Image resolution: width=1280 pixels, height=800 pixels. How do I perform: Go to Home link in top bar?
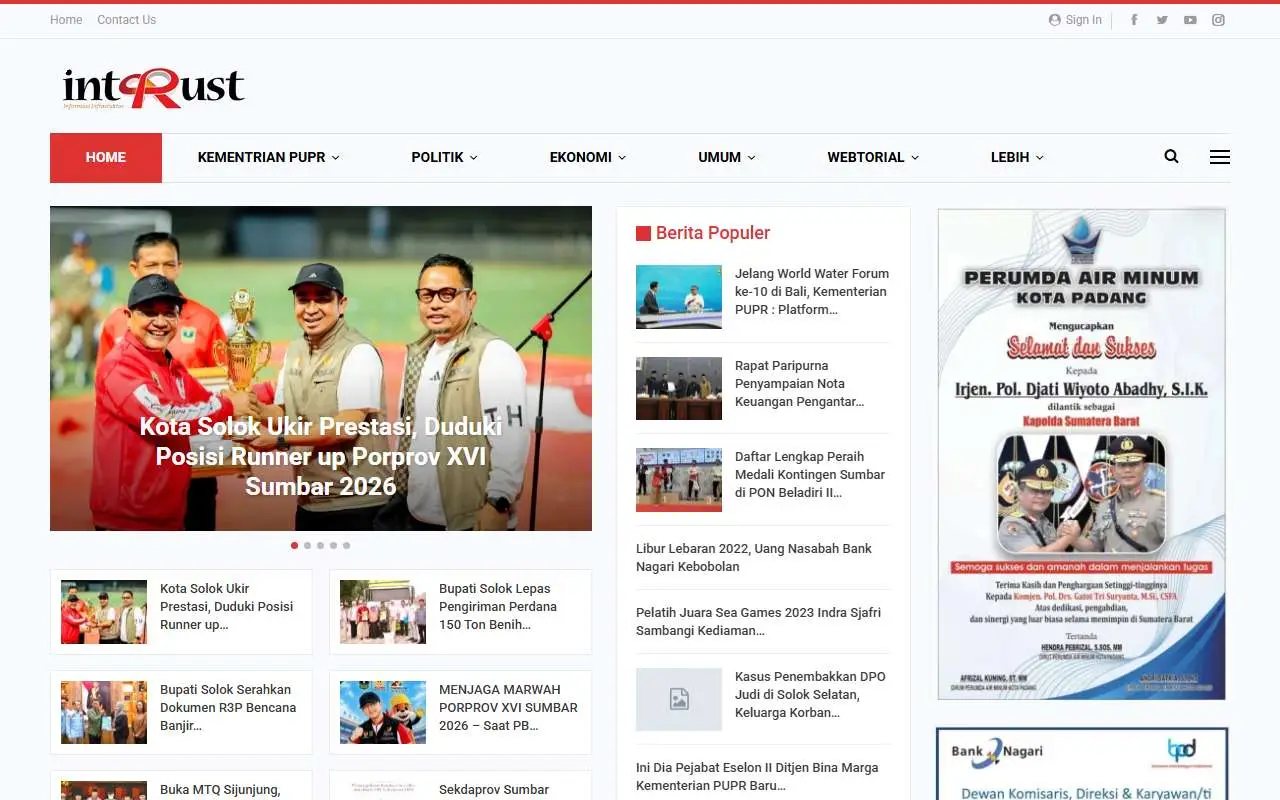pos(66,20)
